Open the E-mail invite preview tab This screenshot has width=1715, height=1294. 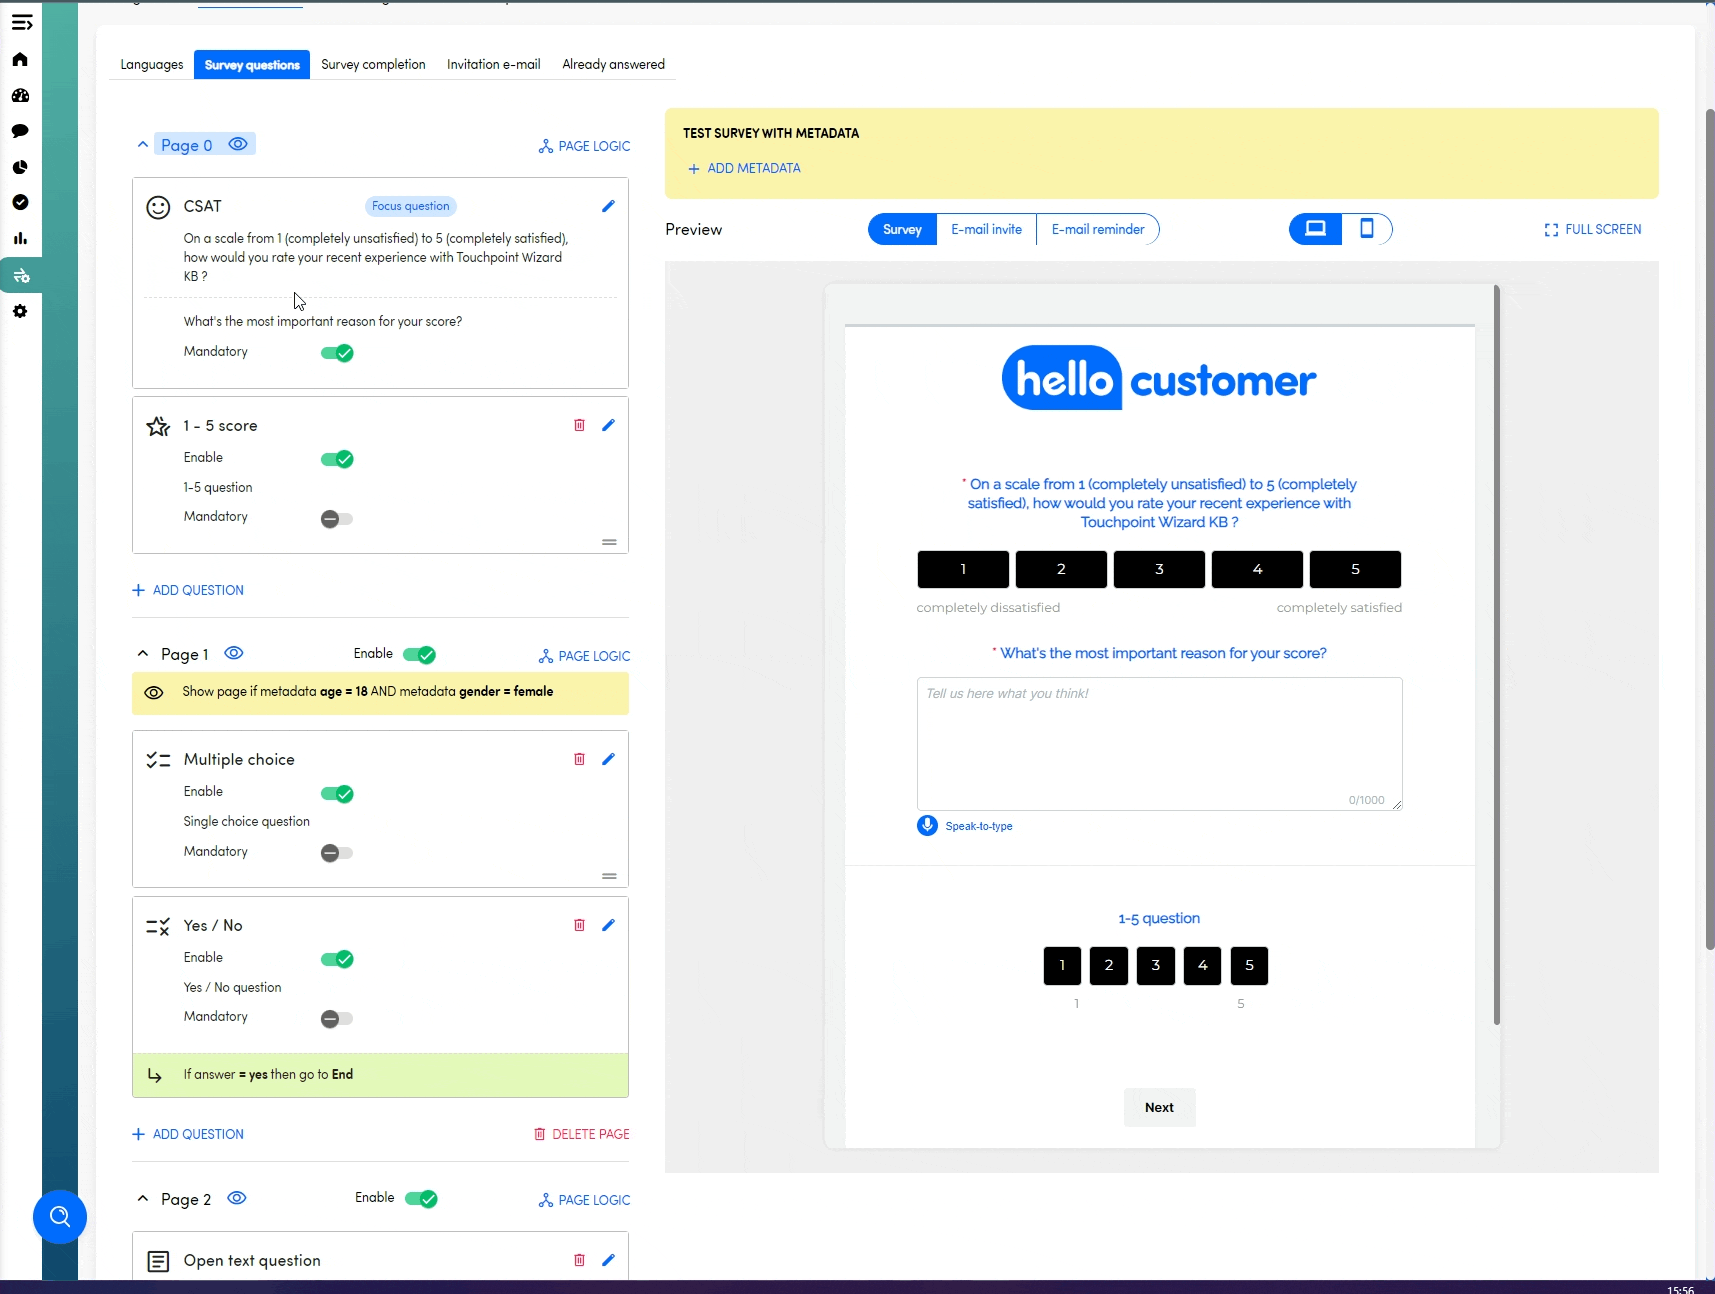pos(986,229)
